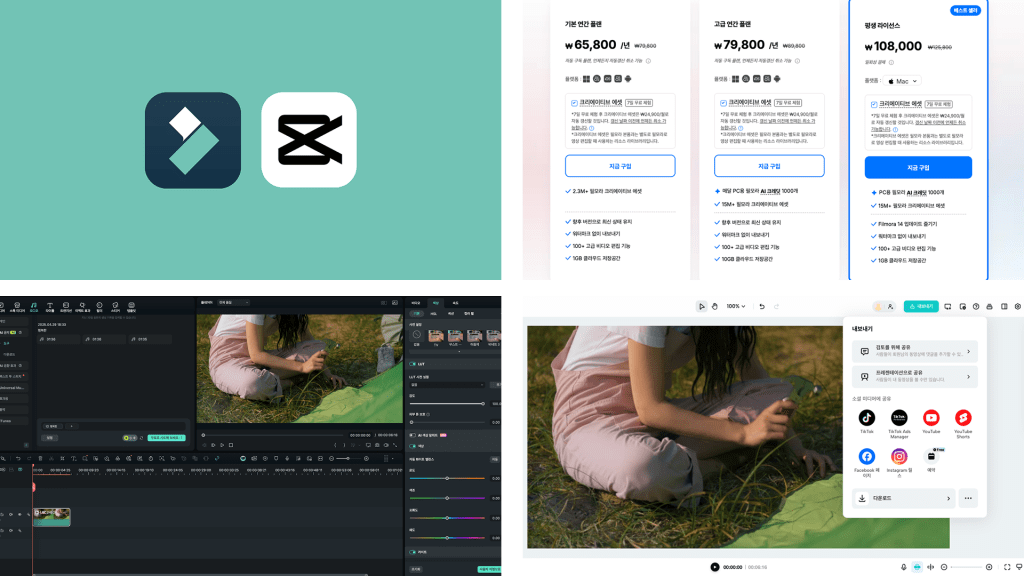
Task: Click the teal export button in CapCut
Action: pos(921,306)
